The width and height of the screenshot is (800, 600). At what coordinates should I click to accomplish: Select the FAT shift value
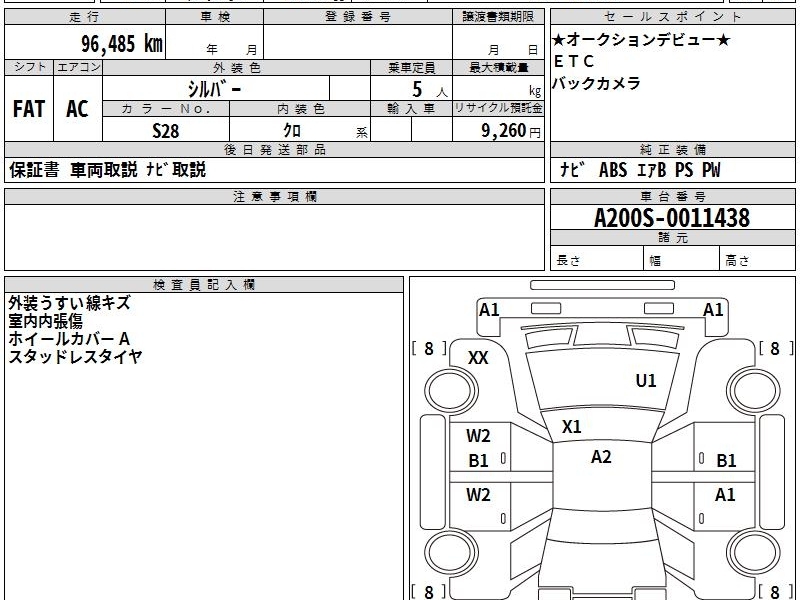29,109
